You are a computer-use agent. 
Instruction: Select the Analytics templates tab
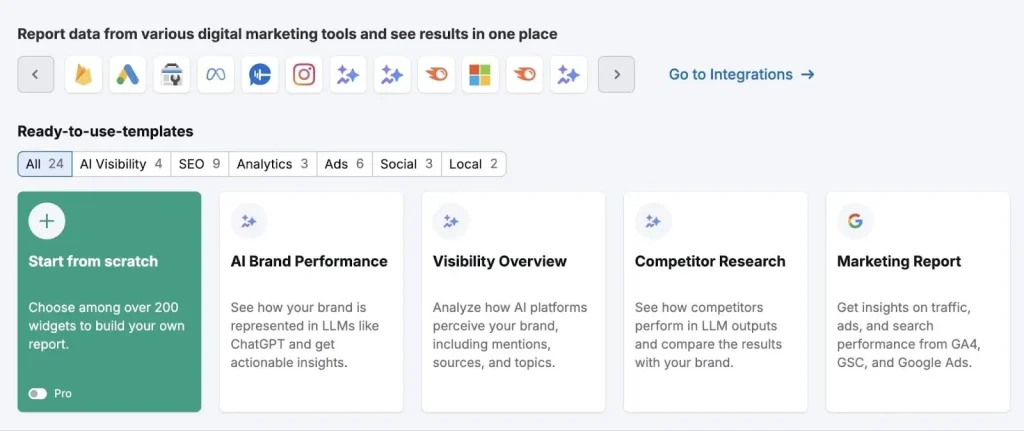272,164
